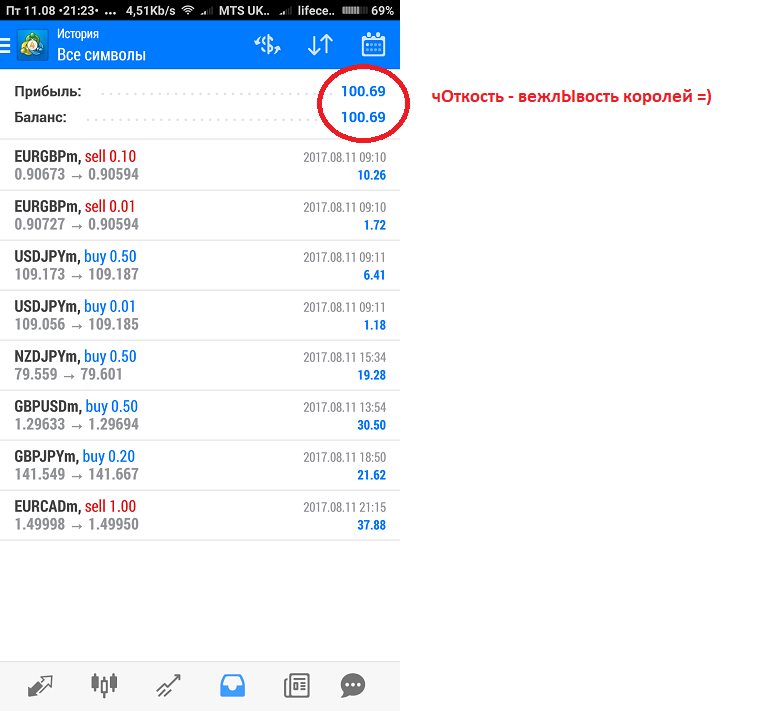The width and height of the screenshot is (761, 711).
Task: Tap the status bar clock 21:23
Action: tap(78, 10)
